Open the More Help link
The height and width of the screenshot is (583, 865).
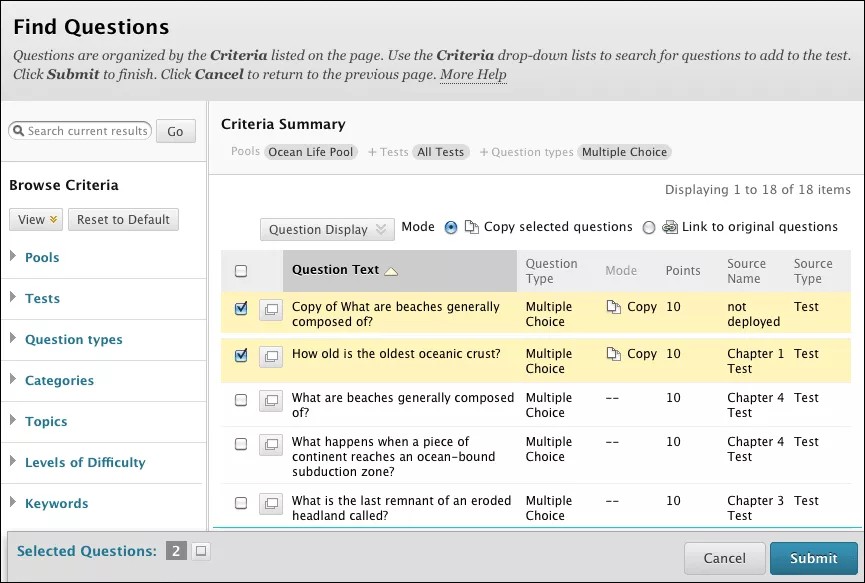pos(473,74)
